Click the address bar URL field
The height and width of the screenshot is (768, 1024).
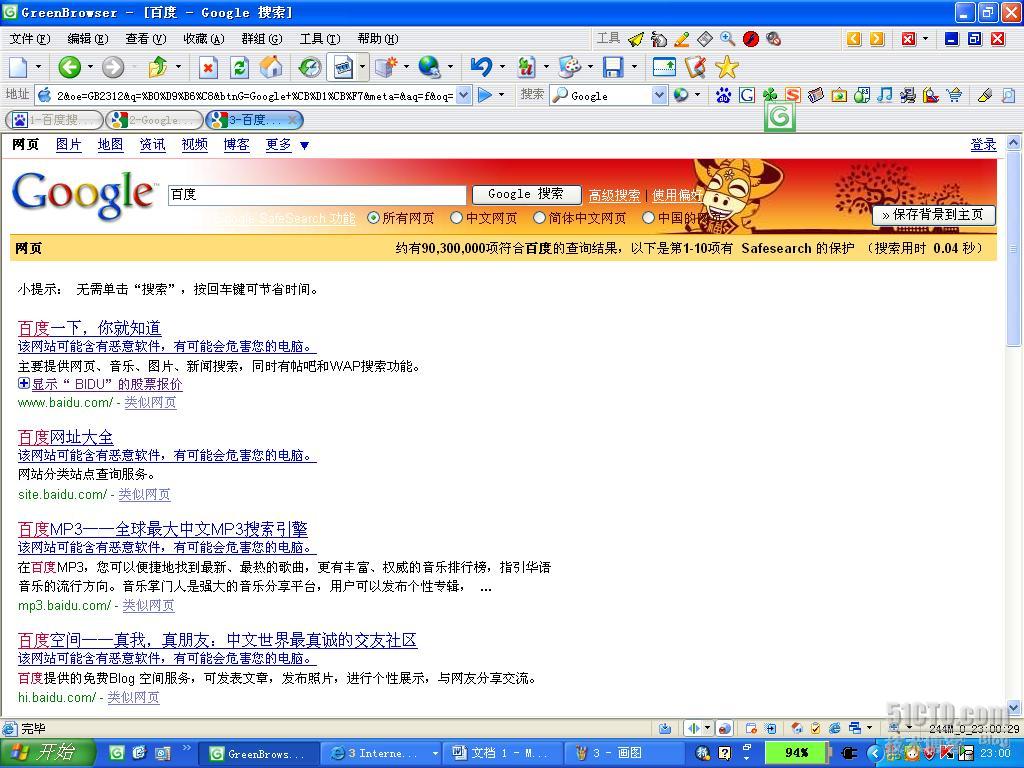click(255, 95)
